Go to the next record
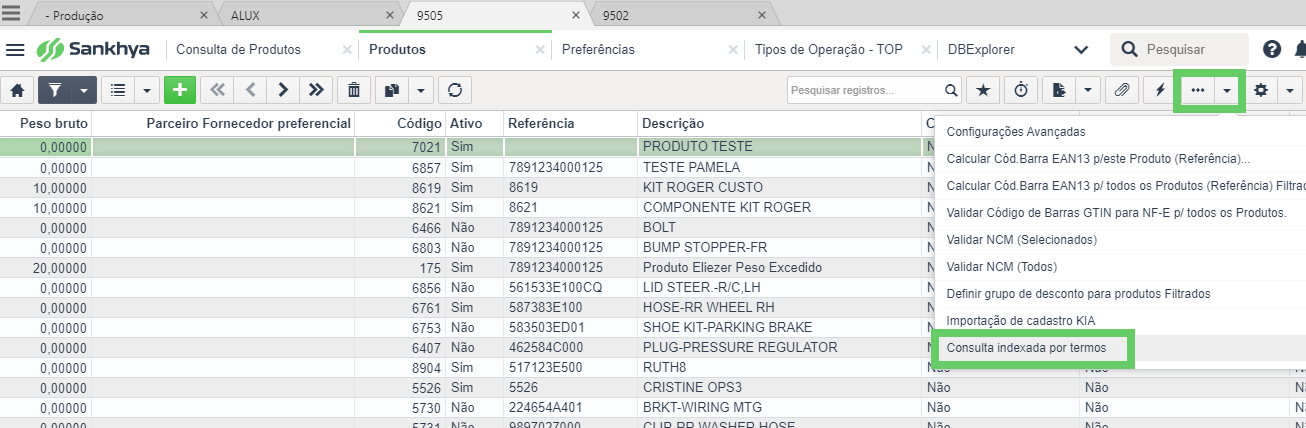The height and width of the screenshot is (428, 1306). coord(283,90)
